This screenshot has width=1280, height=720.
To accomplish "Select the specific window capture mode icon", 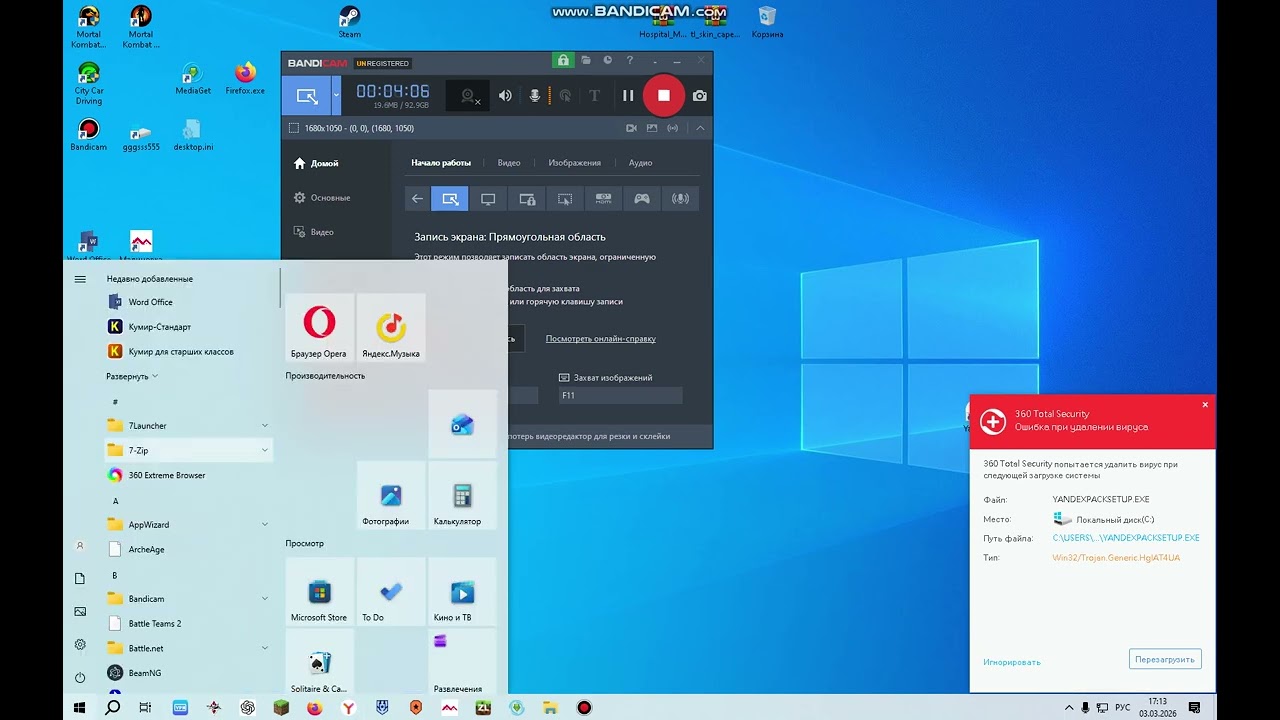I will (527, 199).
